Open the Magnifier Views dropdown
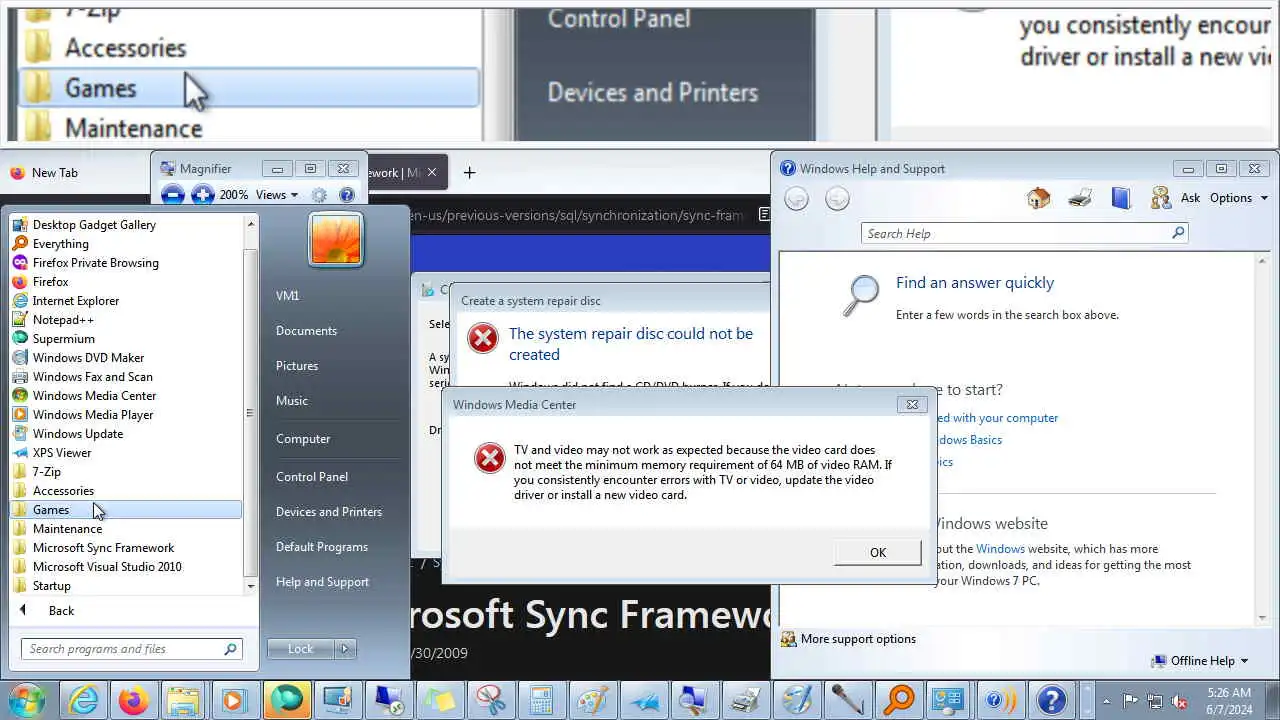The height and width of the screenshot is (720, 1280). [x=277, y=195]
